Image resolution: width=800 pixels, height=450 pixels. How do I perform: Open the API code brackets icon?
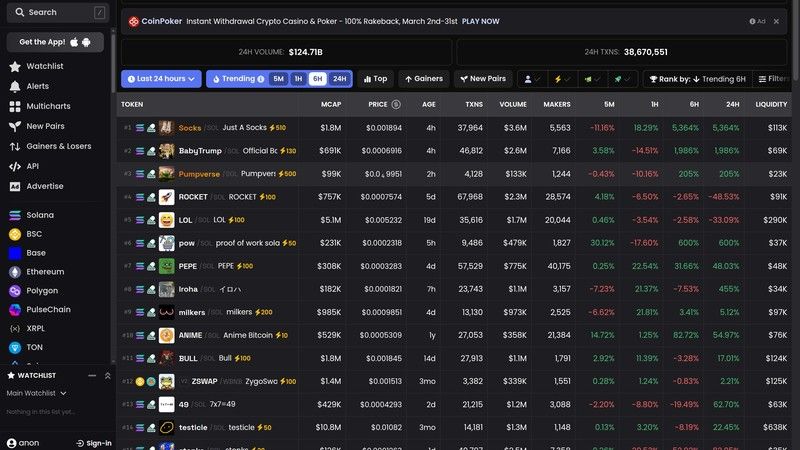[x=15, y=166]
